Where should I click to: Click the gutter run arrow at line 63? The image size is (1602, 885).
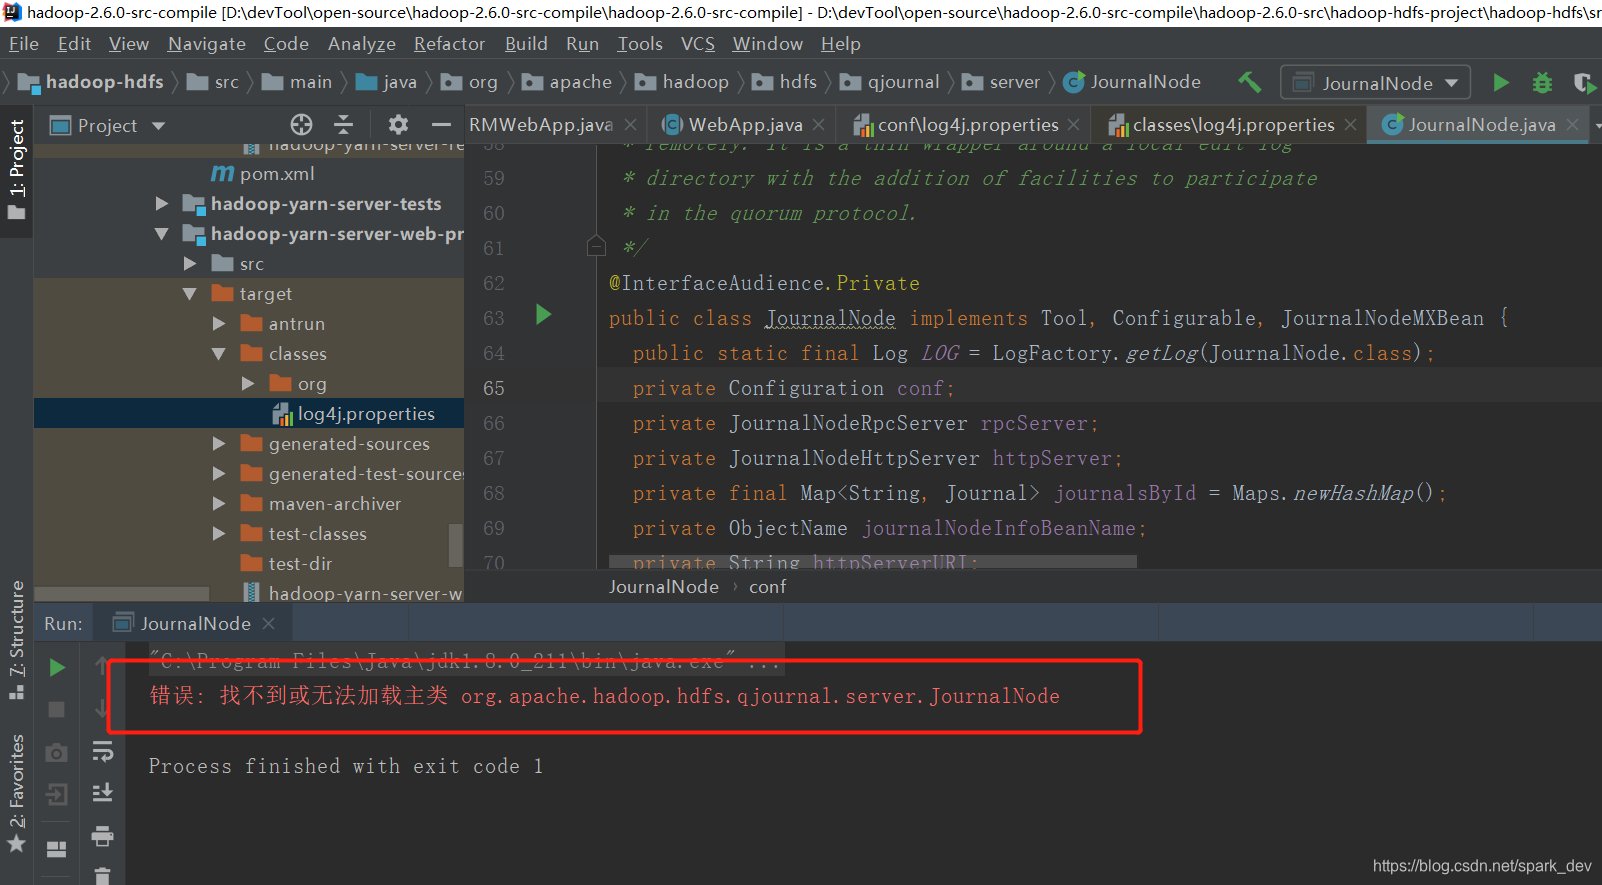543,315
